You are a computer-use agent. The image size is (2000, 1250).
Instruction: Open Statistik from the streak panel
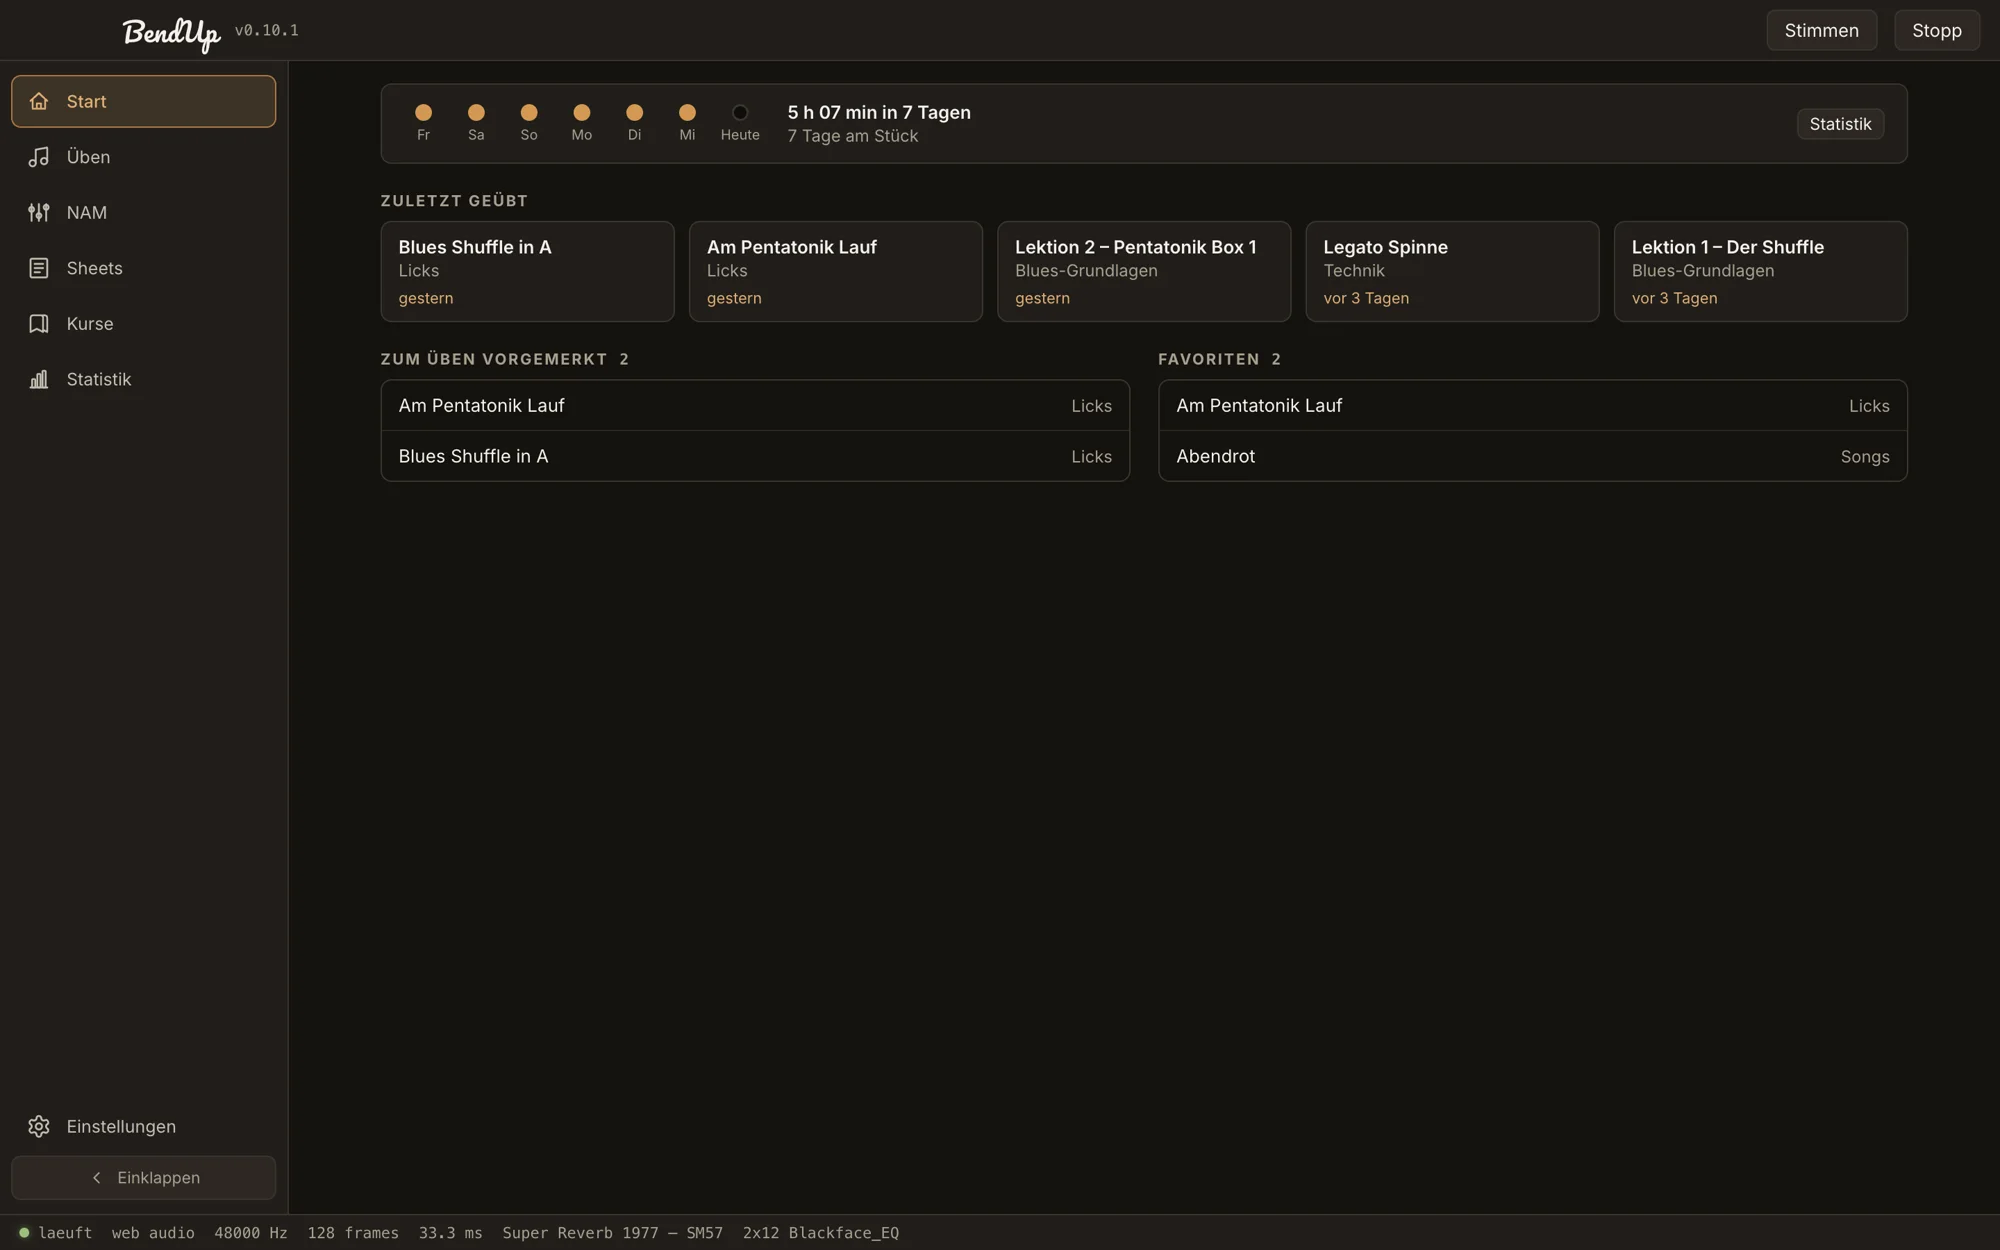(1840, 124)
